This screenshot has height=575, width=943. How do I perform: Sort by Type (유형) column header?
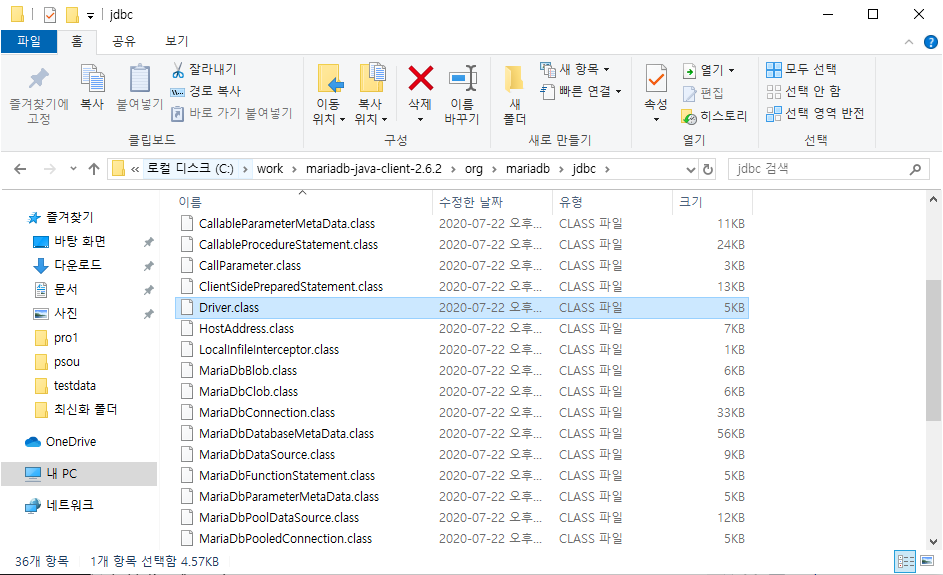[x=571, y=202]
